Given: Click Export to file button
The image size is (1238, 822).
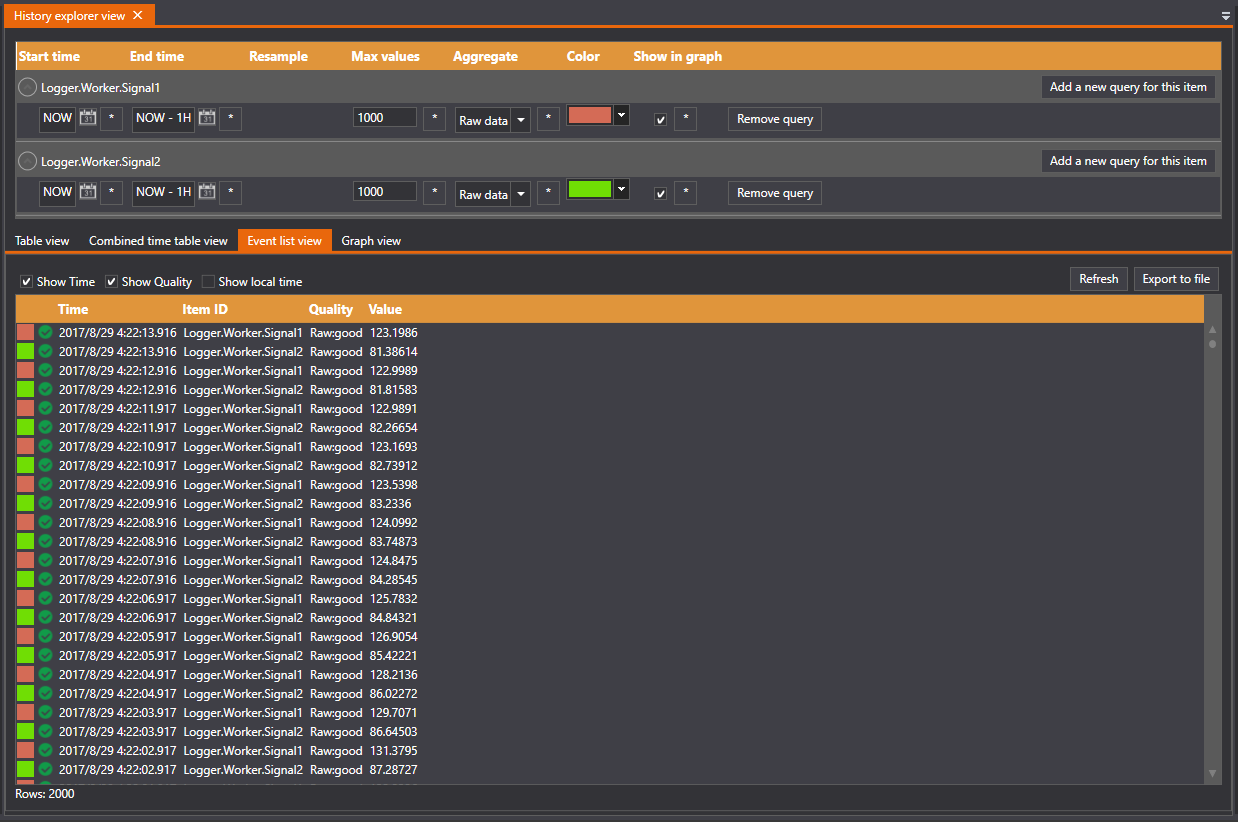Looking at the screenshot, I should click(1176, 279).
